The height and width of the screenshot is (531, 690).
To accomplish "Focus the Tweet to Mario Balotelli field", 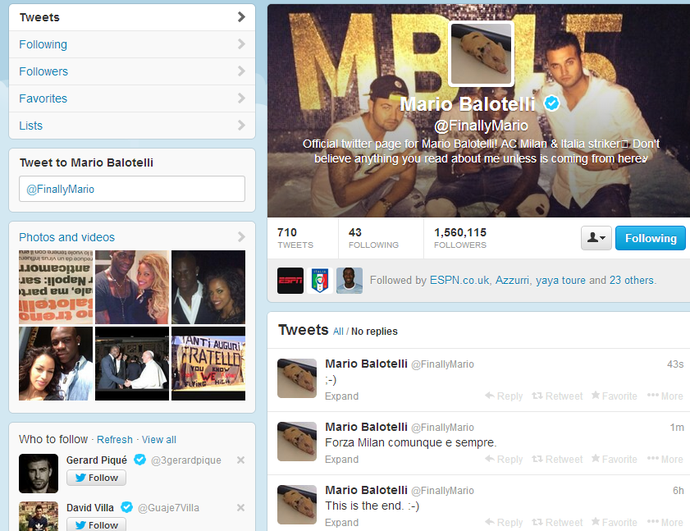I will (x=132, y=189).
